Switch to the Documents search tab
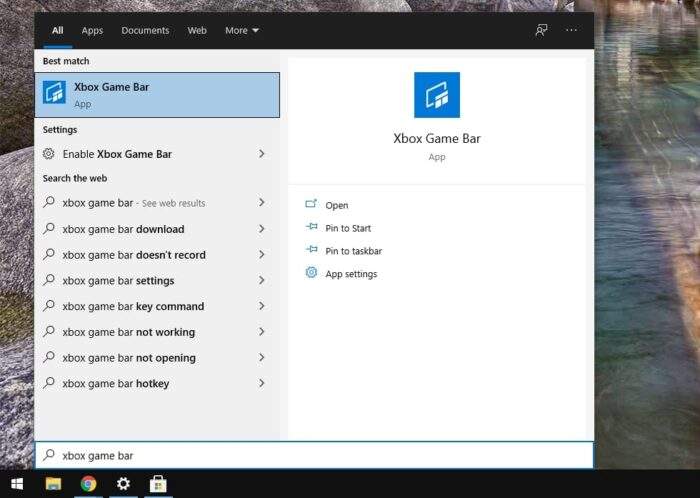Viewport: 700px width, 498px height. pos(145,30)
